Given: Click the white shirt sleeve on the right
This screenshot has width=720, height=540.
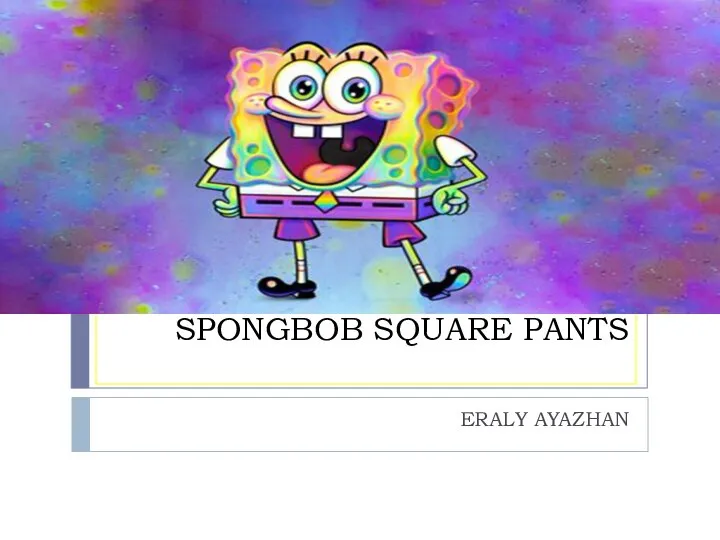Looking at the screenshot, I should point(455,152).
